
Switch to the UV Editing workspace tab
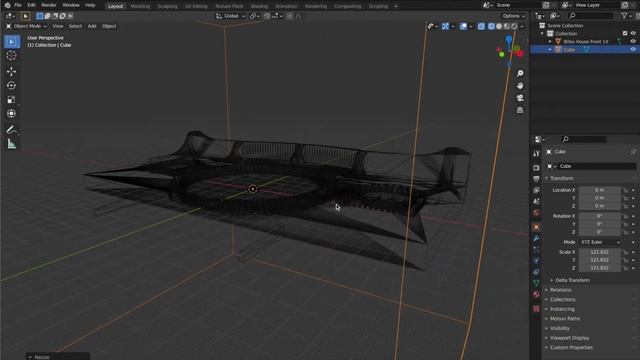click(x=196, y=6)
